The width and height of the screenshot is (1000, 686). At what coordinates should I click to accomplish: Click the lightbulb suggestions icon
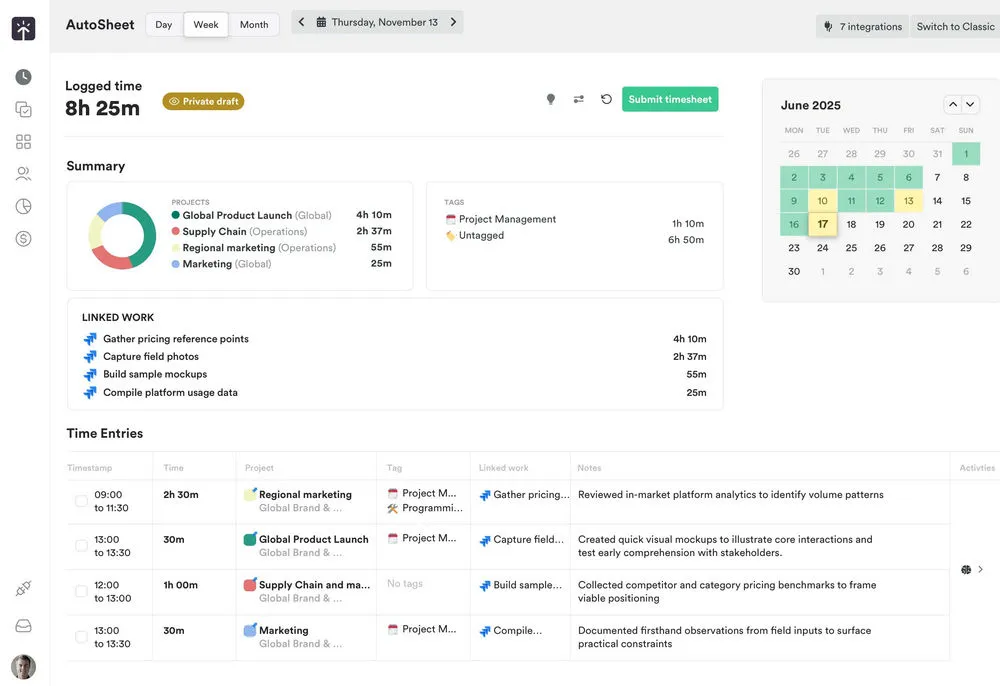tap(551, 99)
